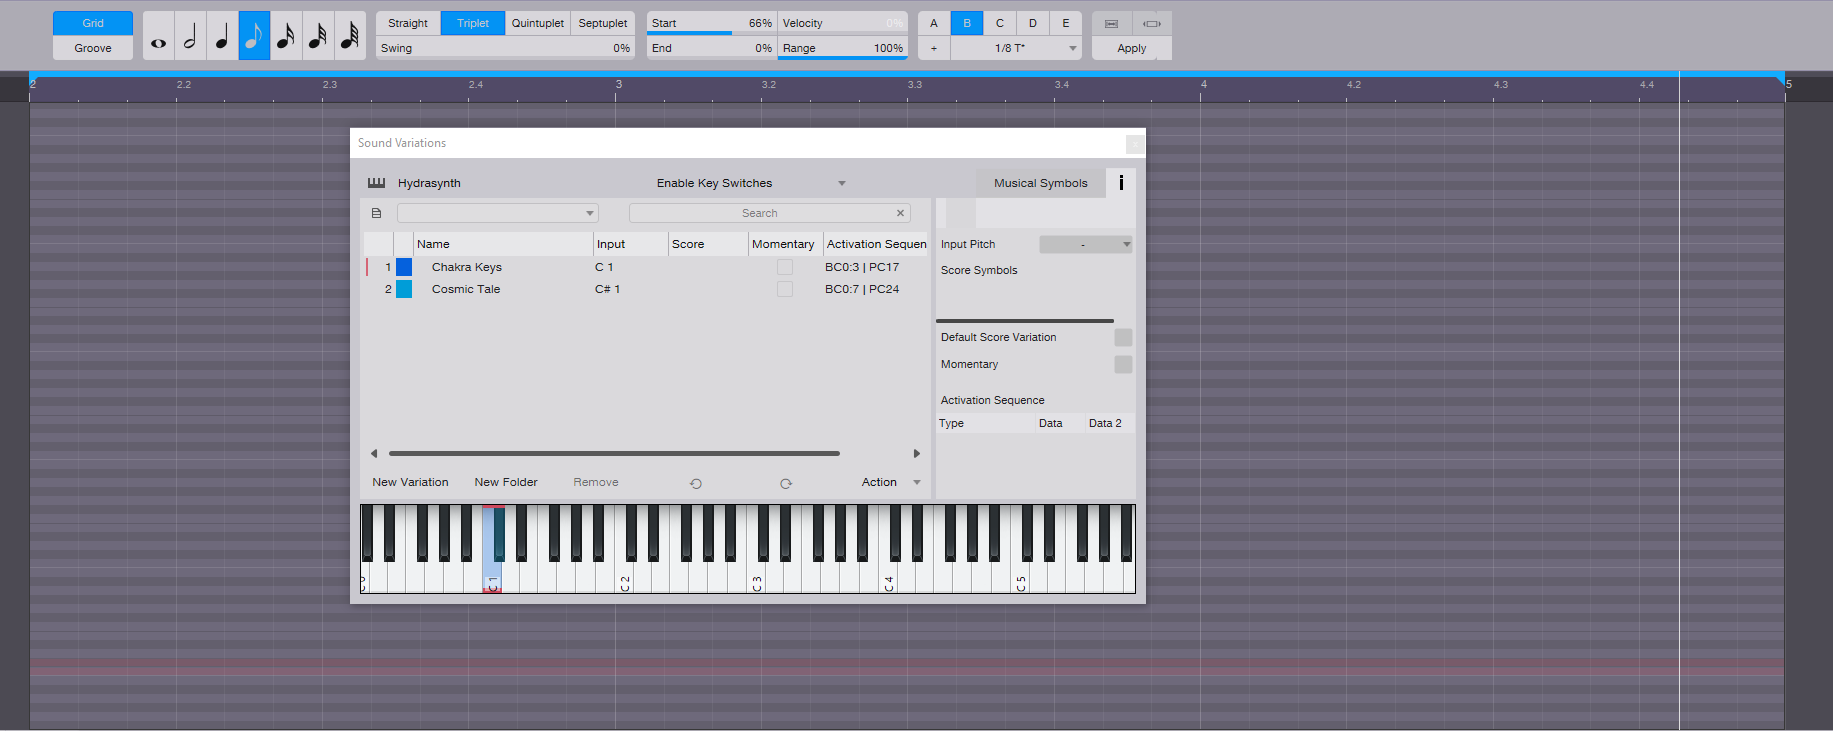Select the half note quantize value
This screenshot has width=1833, height=731.
(190, 36)
